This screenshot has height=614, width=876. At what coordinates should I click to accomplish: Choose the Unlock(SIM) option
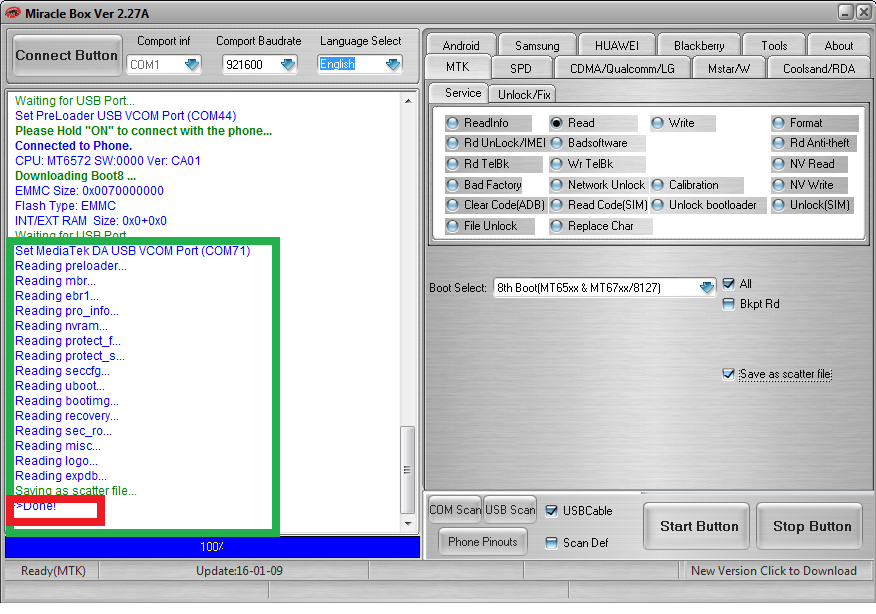813,205
